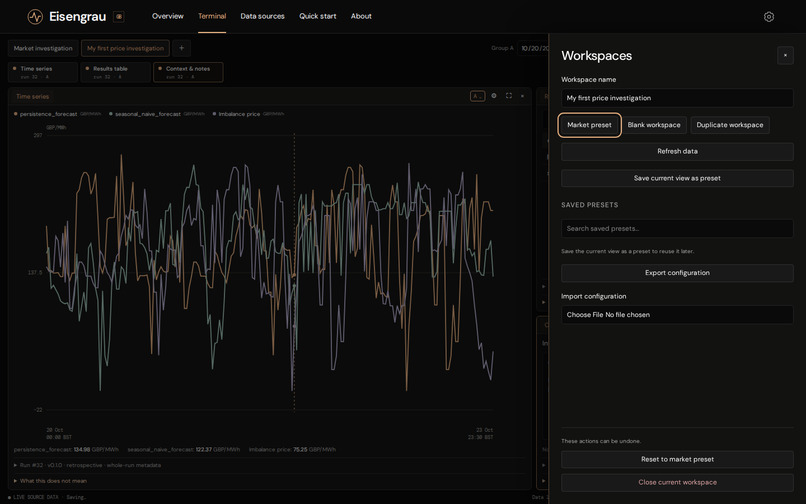Open Time series panel settings gear
The width and height of the screenshot is (806, 504).
point(494,96)
